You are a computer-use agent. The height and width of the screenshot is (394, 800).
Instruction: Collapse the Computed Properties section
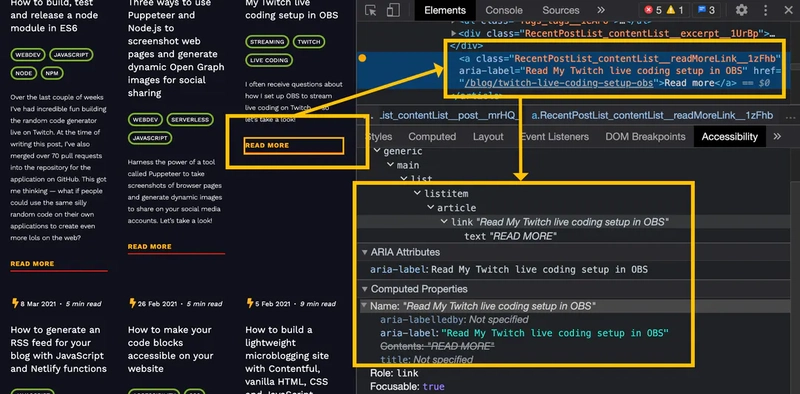click(364, 289)
